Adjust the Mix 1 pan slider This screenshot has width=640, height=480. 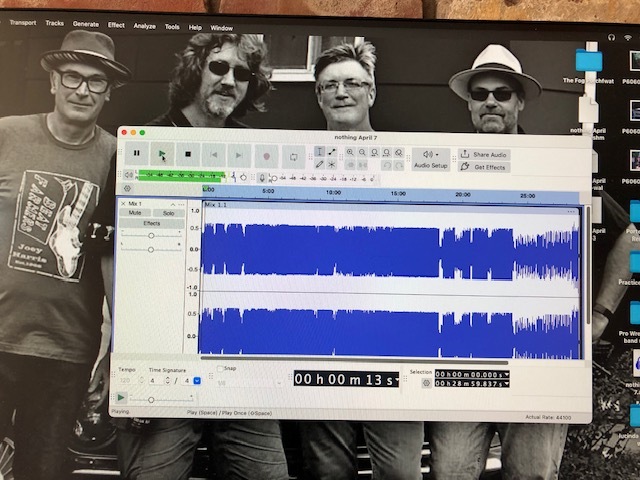pos(151,249)
